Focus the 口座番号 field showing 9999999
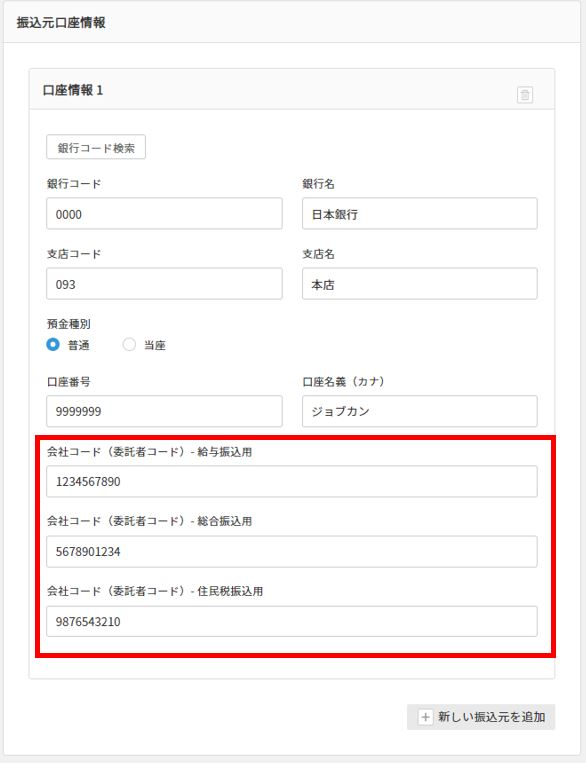The image size is (586, 763). point(164,411)
